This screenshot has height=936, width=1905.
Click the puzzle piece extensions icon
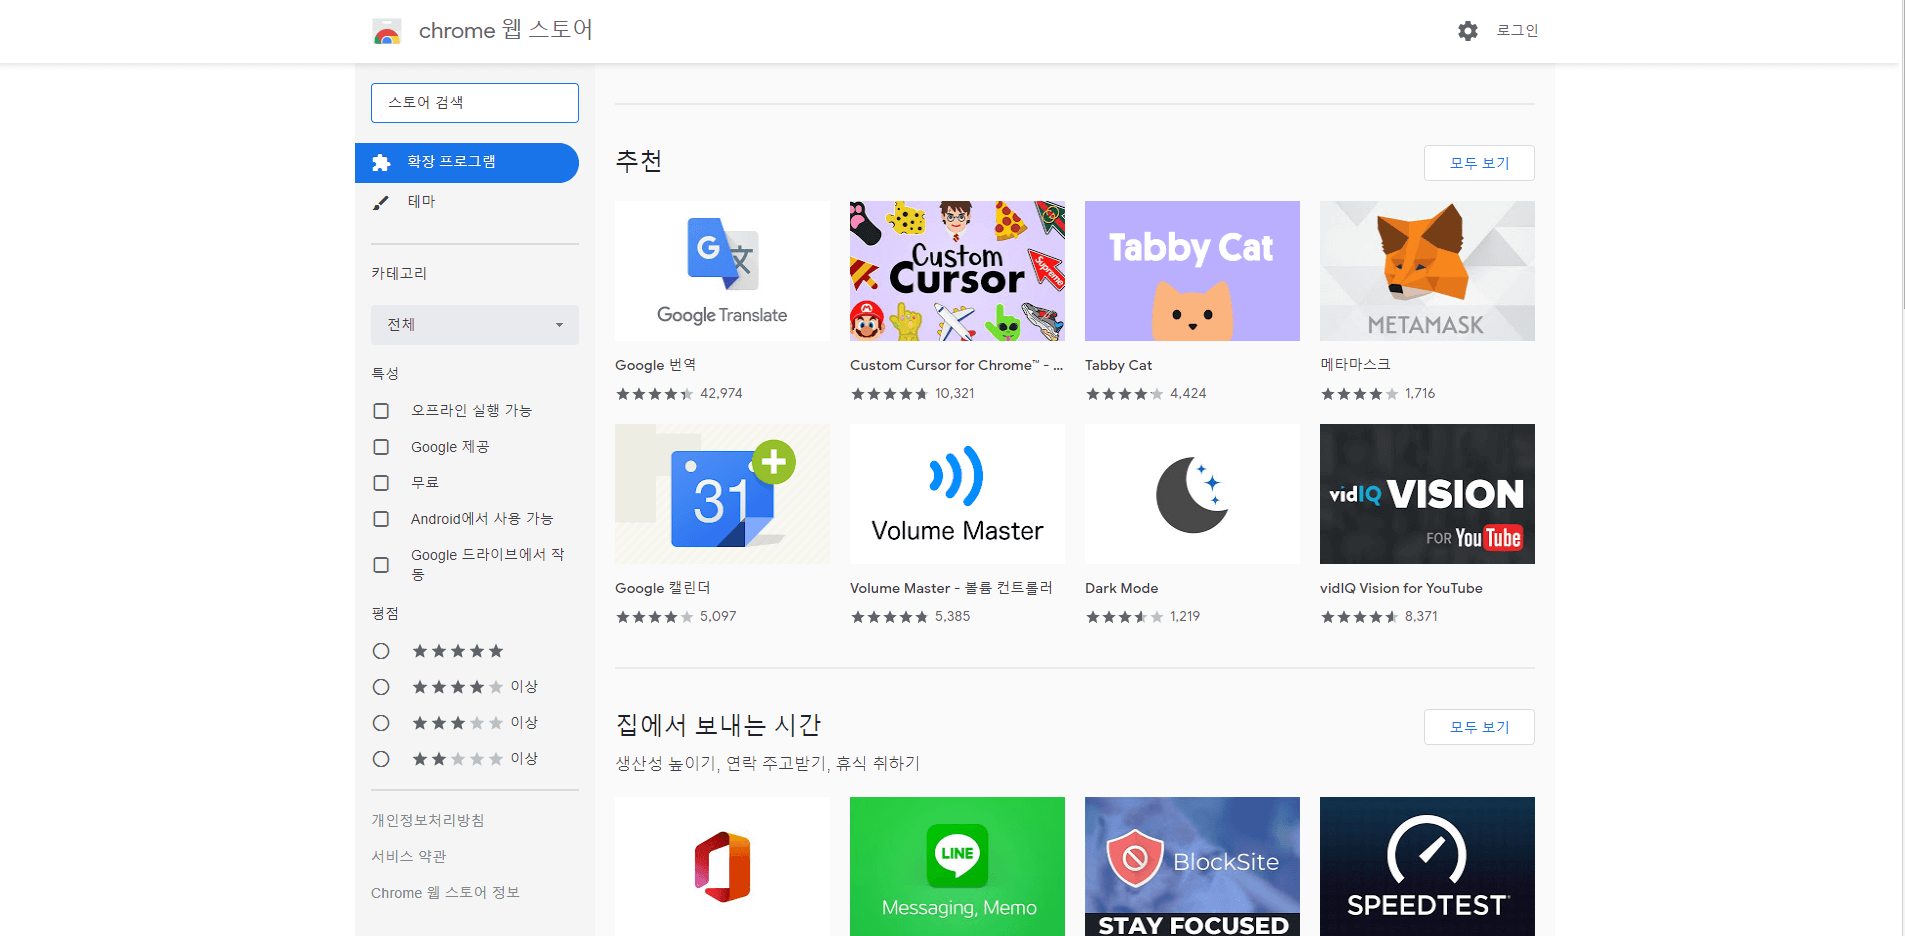381,163
